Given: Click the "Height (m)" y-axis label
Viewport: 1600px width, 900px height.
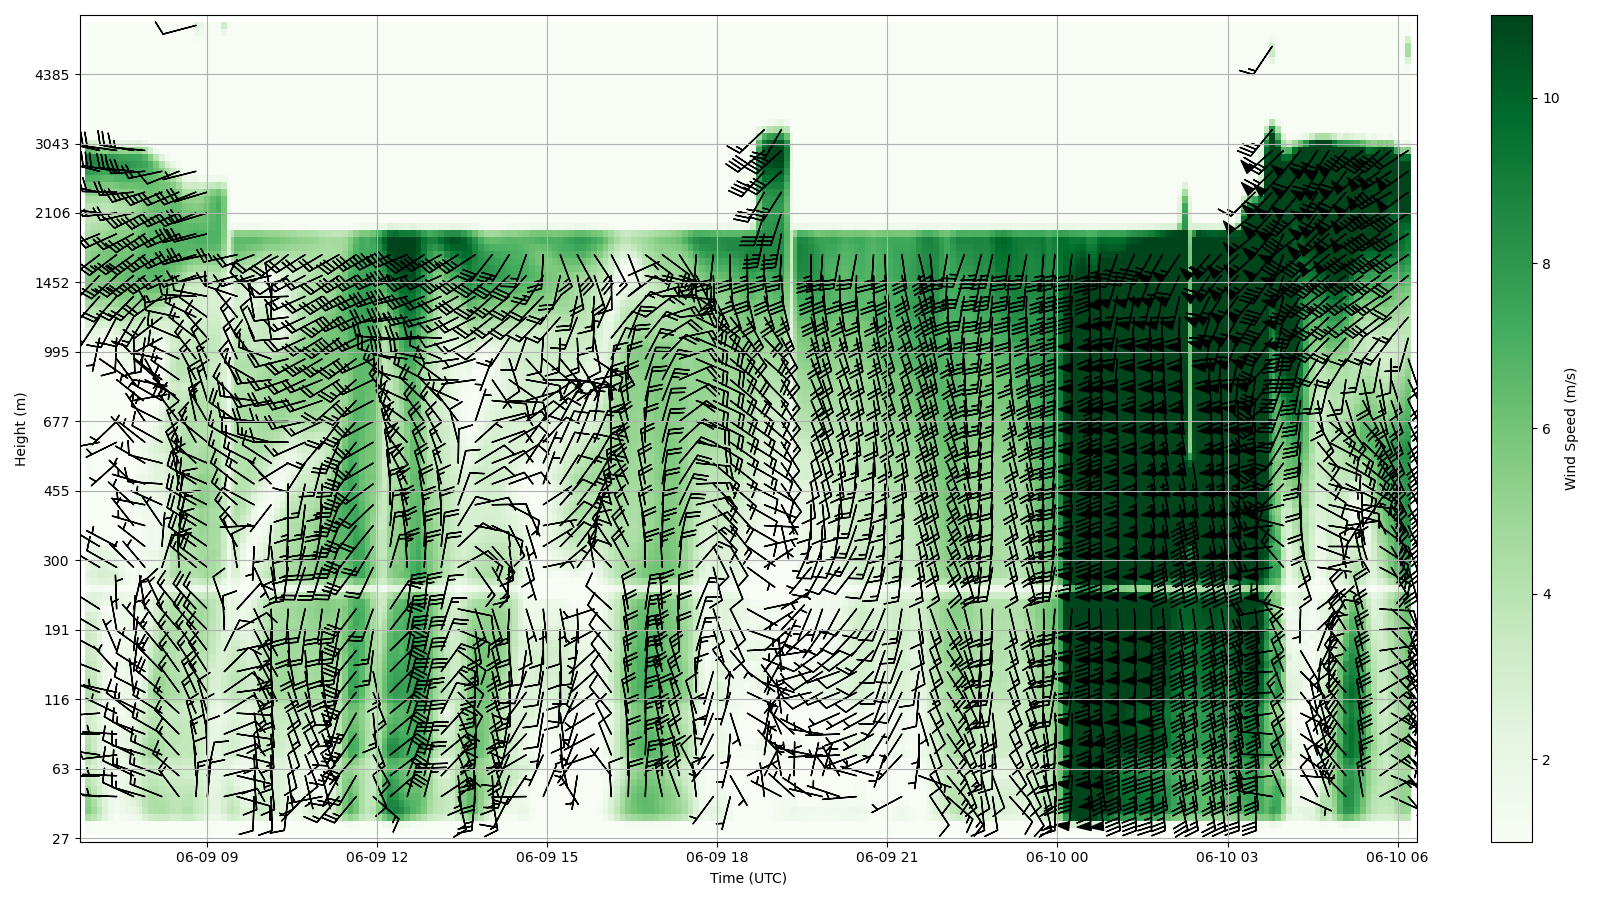Looking at the screenshot, I should coord(21,429).
